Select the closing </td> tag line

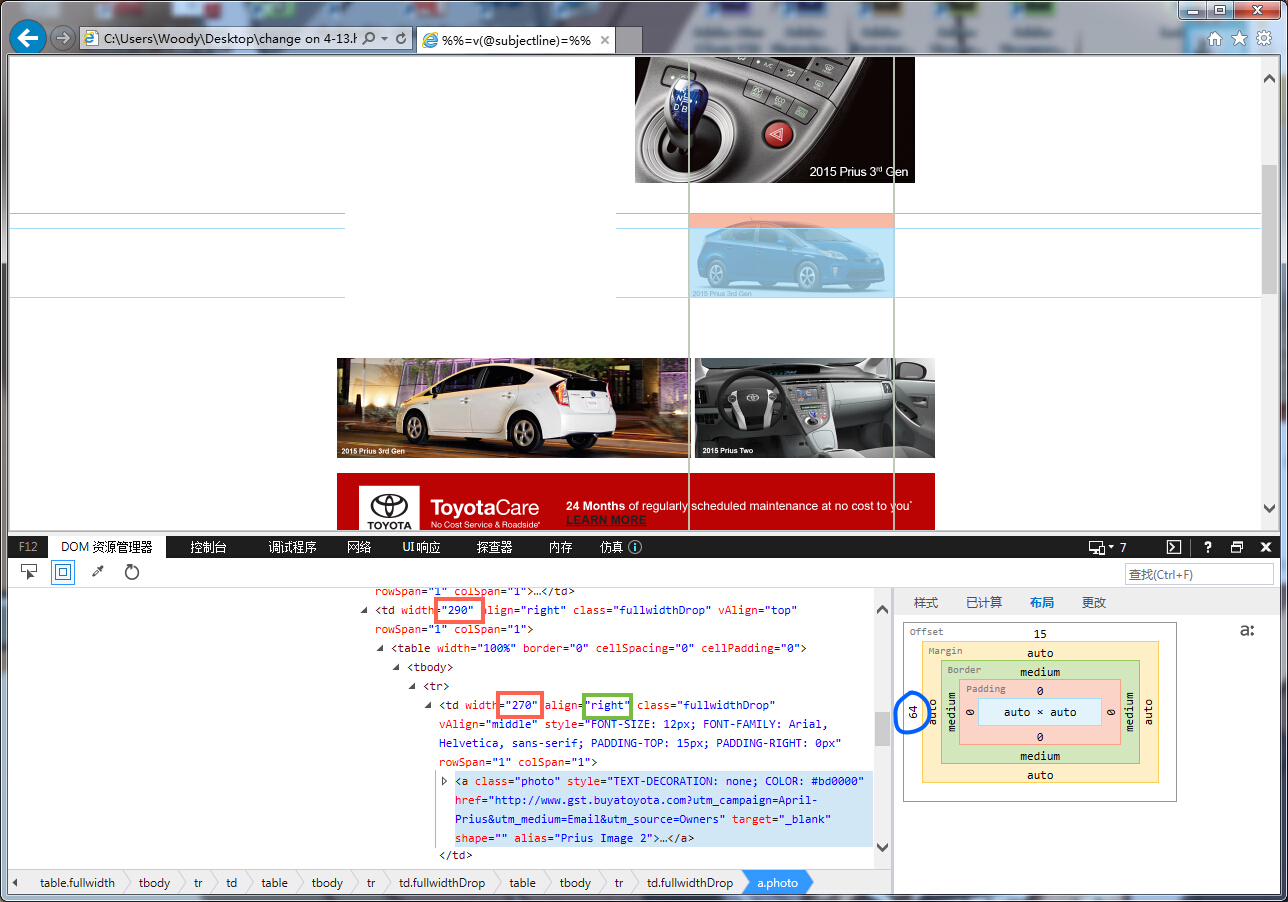[x=455, y=856]
